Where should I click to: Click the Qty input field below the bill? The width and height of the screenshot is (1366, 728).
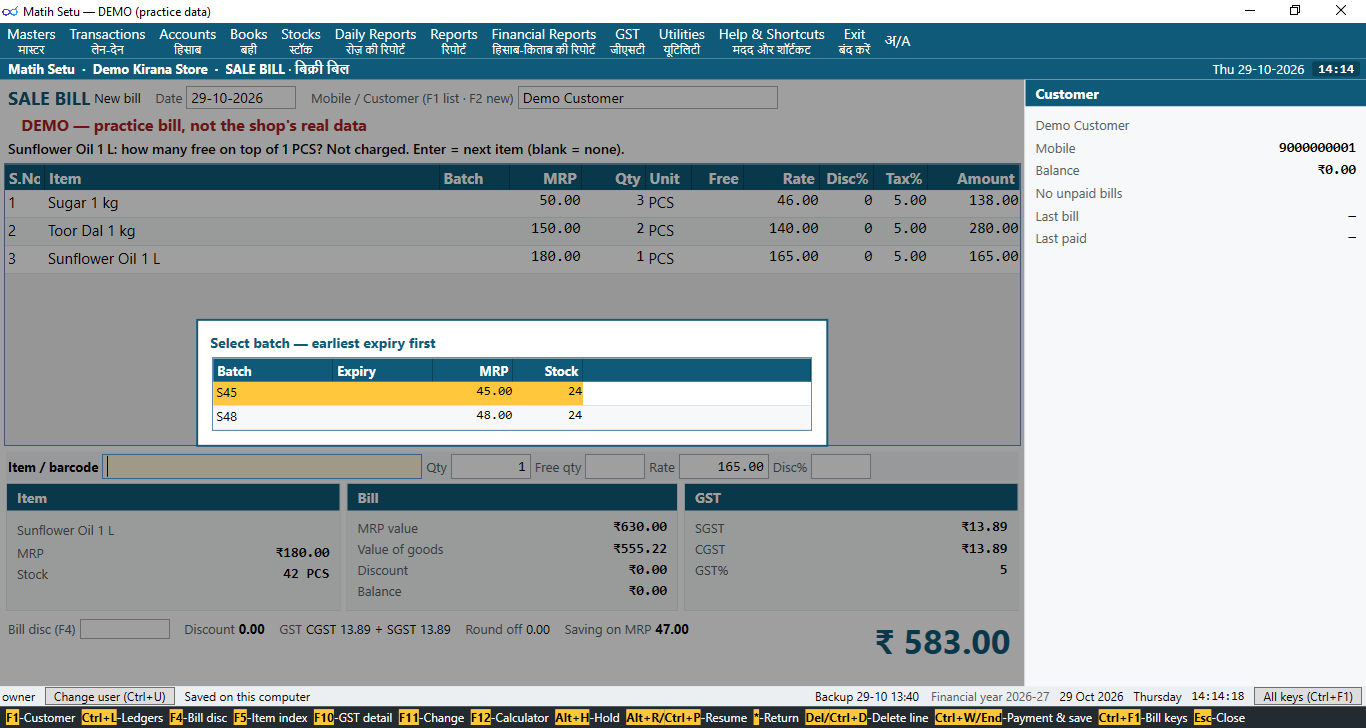(x=491, y=467)
